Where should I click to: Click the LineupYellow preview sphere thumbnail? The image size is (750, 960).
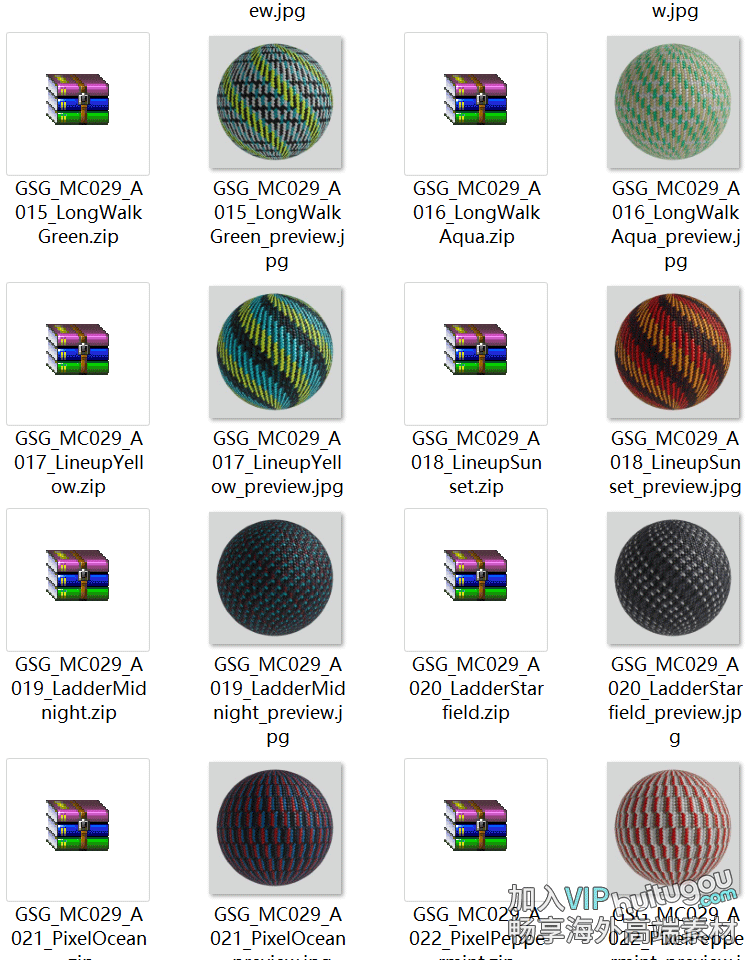(x=276, y=352)
